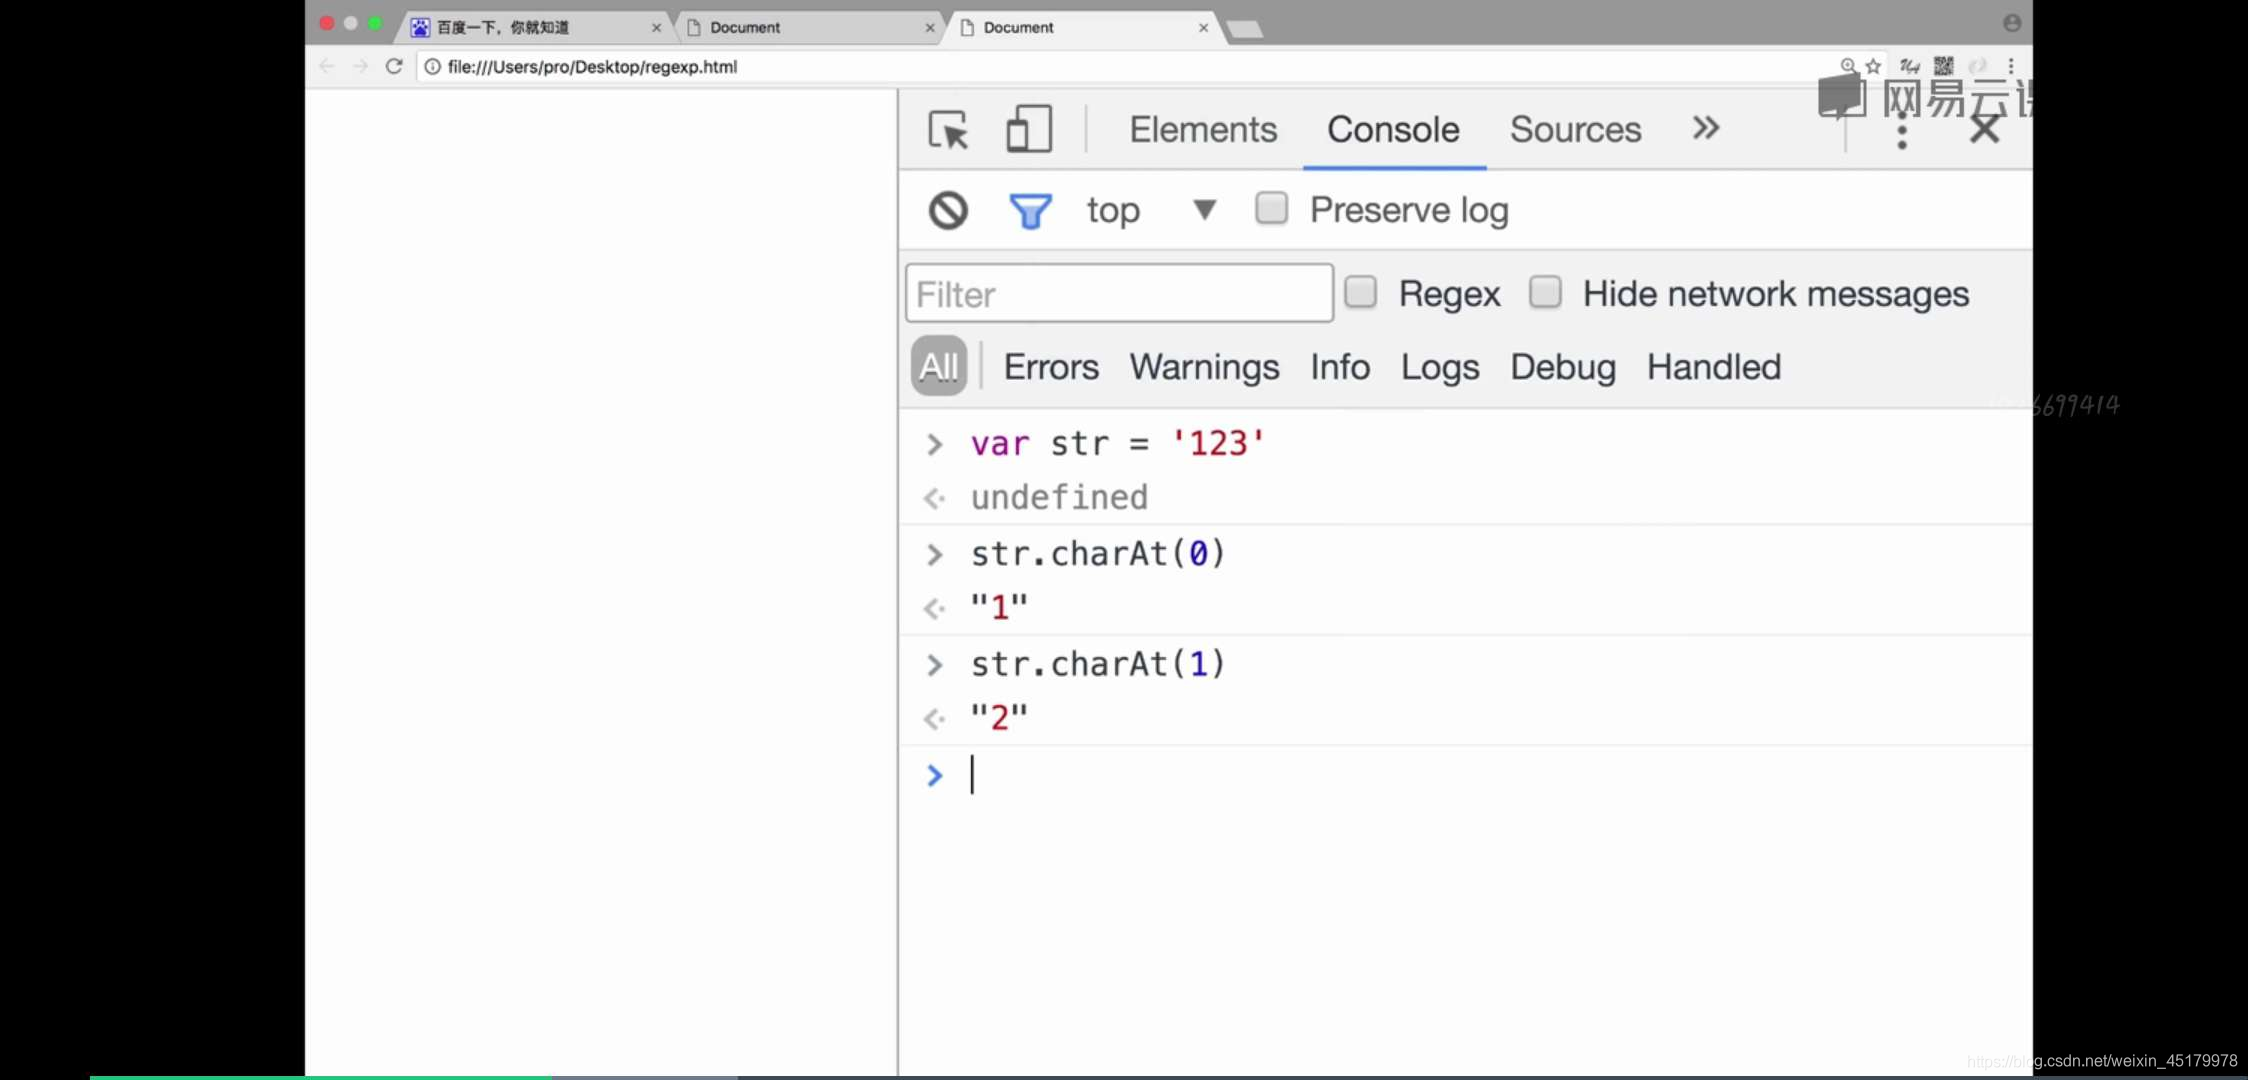This screenshot has width=2248, height=1080.
Task: Enable the Preserve log checkbox
Action: click(x=1271, y=209)
